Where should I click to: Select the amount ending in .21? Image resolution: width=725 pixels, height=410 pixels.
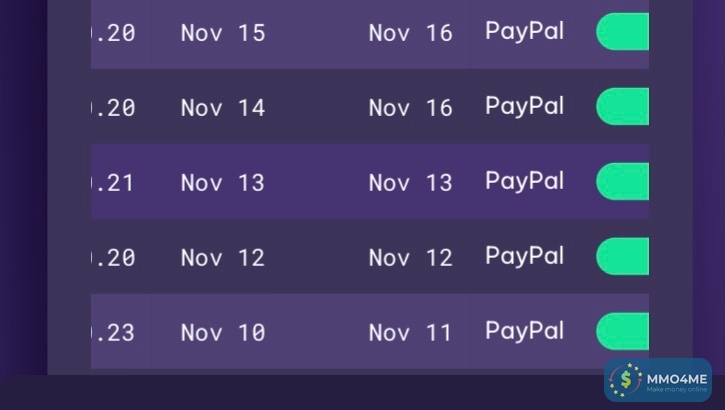point(113,183)
